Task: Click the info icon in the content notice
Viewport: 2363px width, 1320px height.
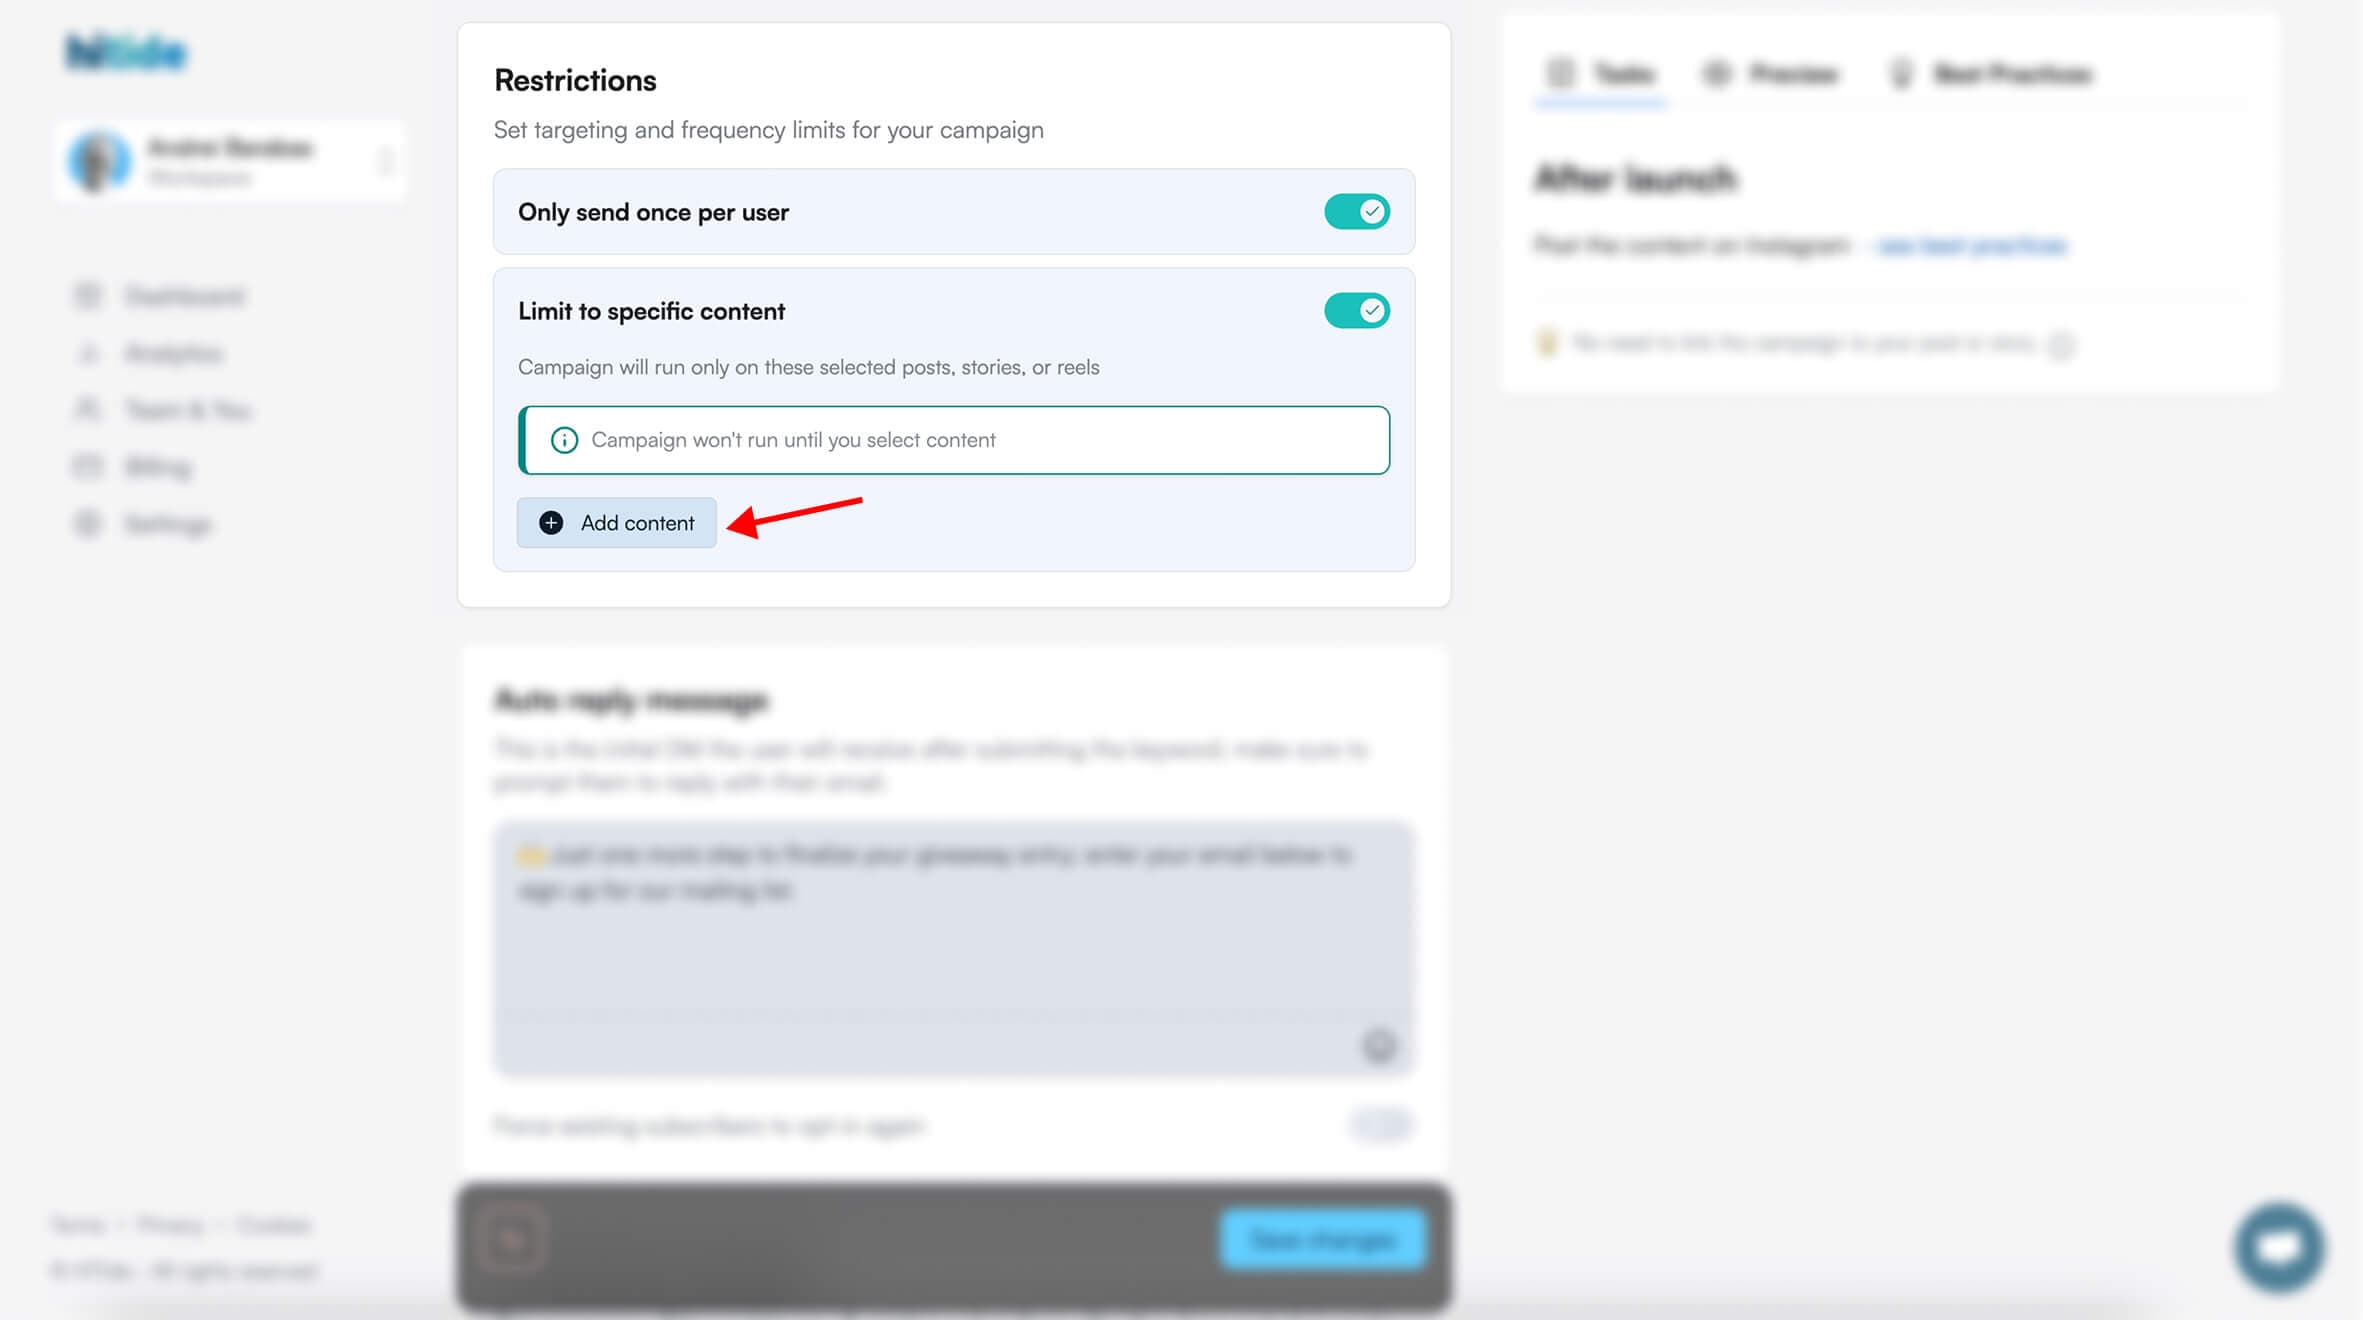Action: [564, 440]
